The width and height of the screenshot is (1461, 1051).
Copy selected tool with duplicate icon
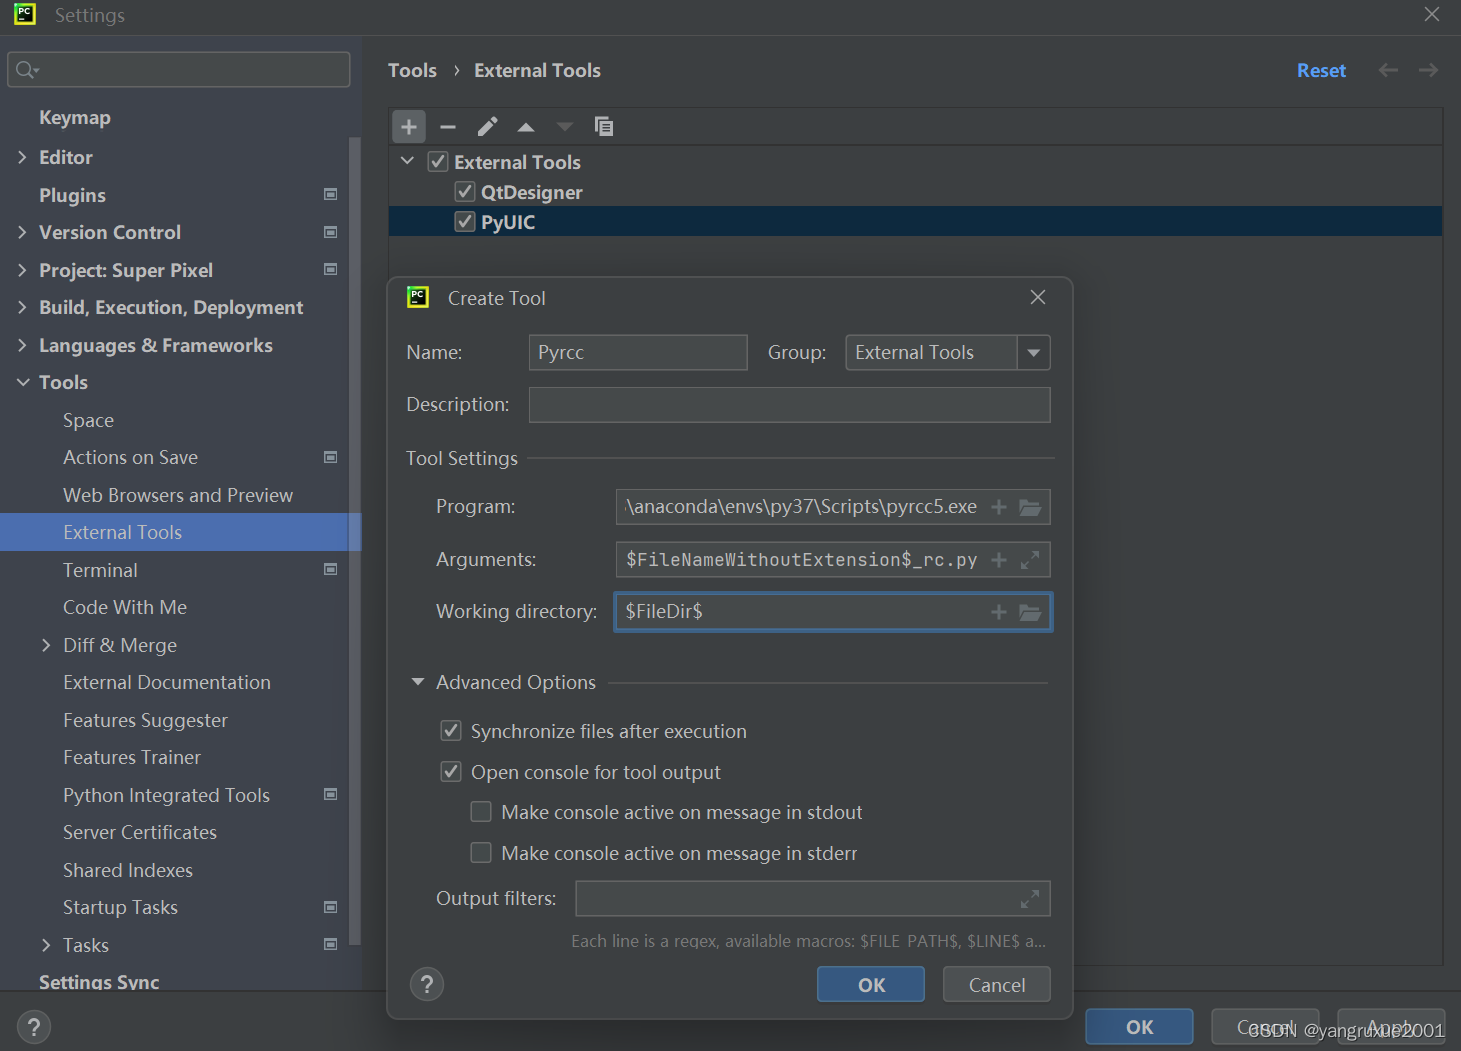[x=604, y=126]
